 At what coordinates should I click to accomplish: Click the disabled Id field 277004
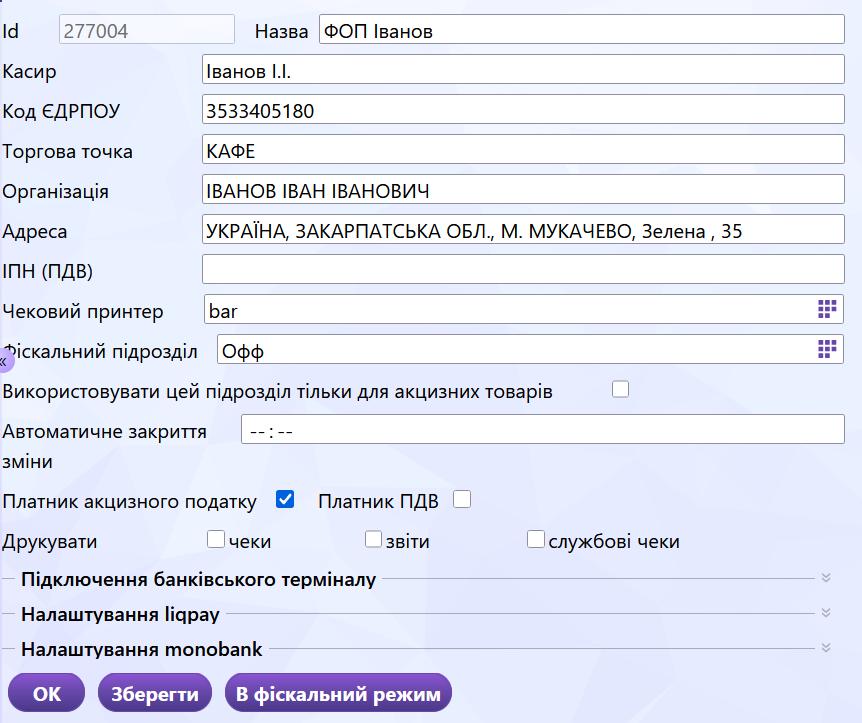coord(147,30)
